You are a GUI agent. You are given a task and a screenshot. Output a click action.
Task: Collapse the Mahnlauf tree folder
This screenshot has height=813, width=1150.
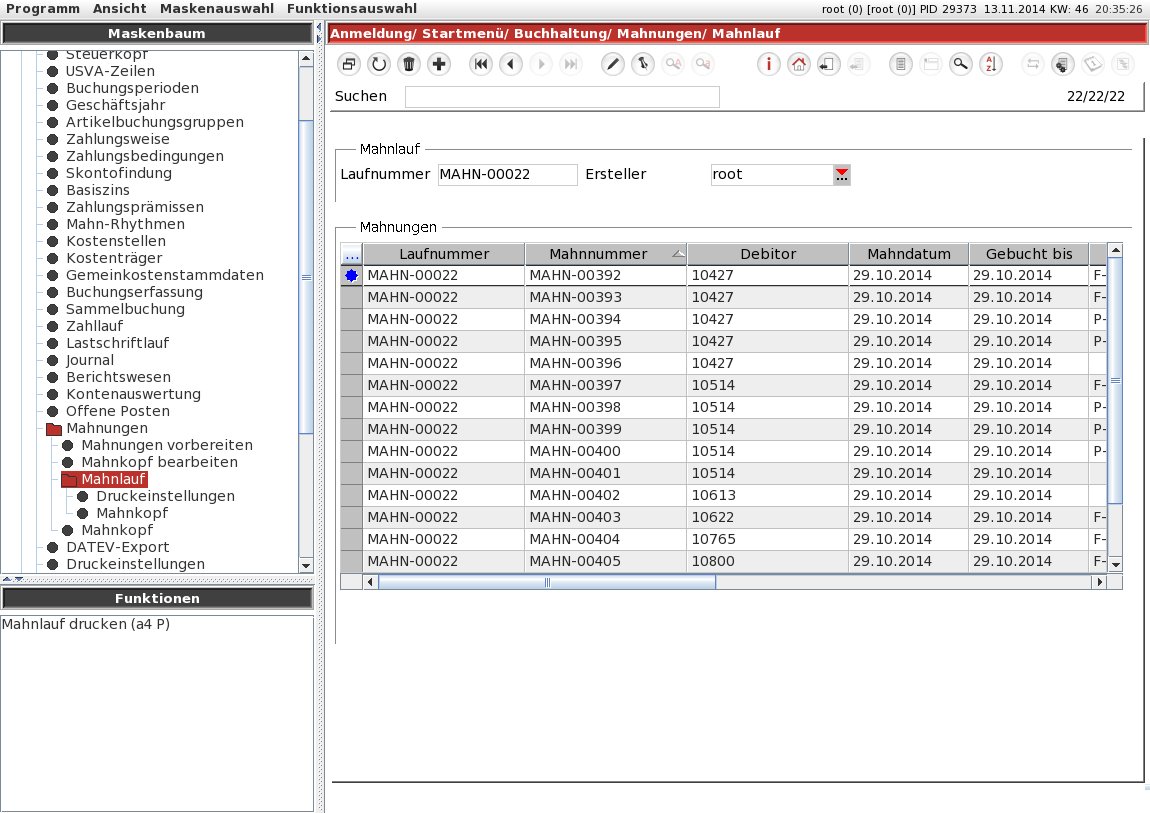70,479
